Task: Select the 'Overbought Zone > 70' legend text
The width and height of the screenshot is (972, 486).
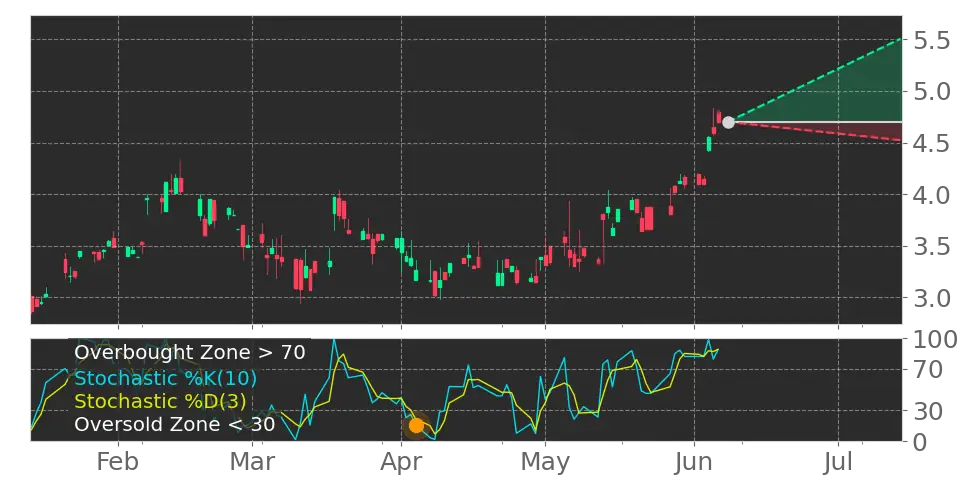Action: click(x=190, y=353)
